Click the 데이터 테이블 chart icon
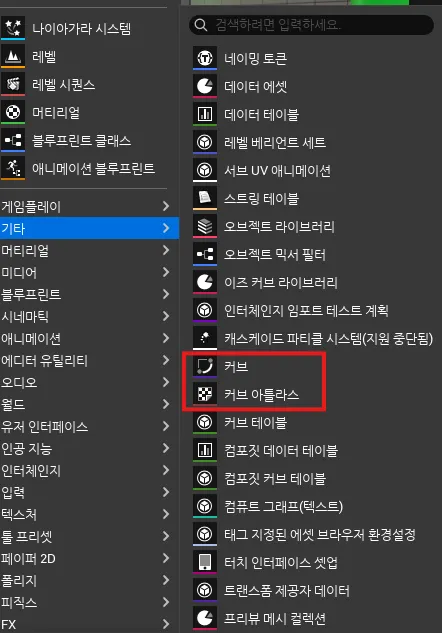 click(x=205, y=114)
